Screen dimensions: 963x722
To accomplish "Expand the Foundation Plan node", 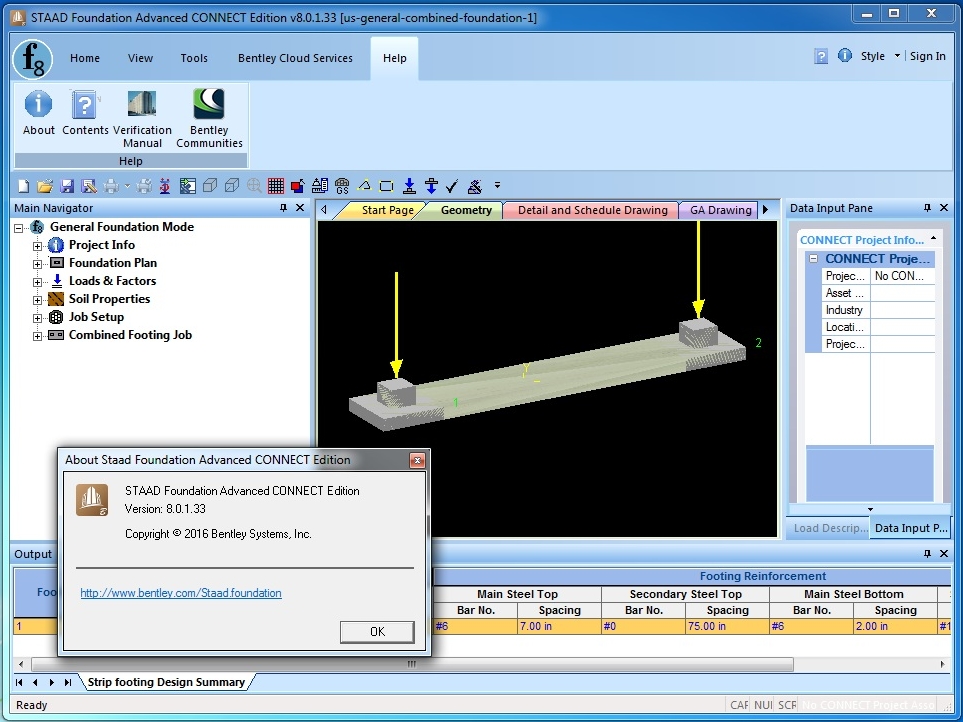I will click(37, 263).
